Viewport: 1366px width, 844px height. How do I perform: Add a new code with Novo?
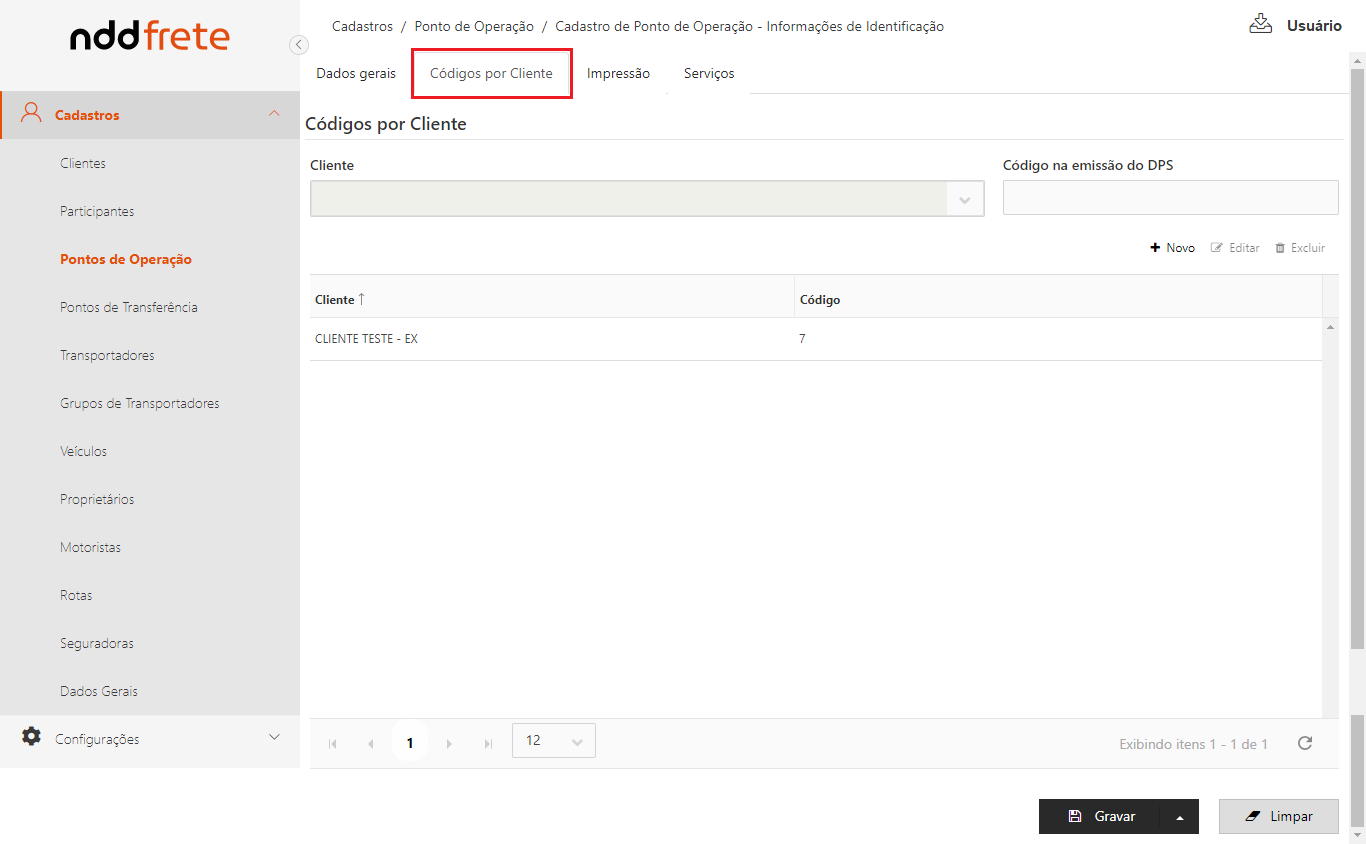pos(1172,248)
